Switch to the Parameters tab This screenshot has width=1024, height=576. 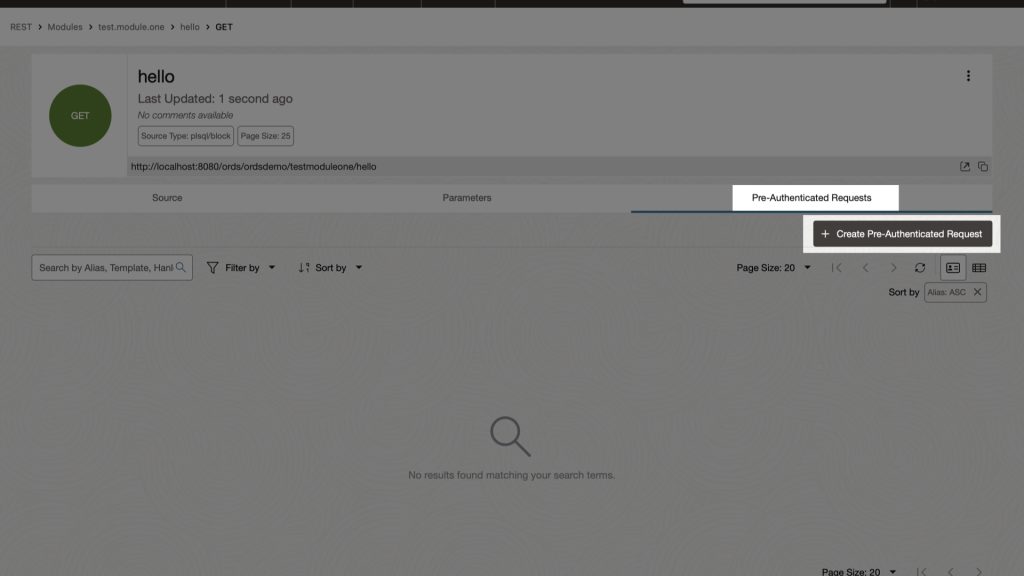pos(466,198)
